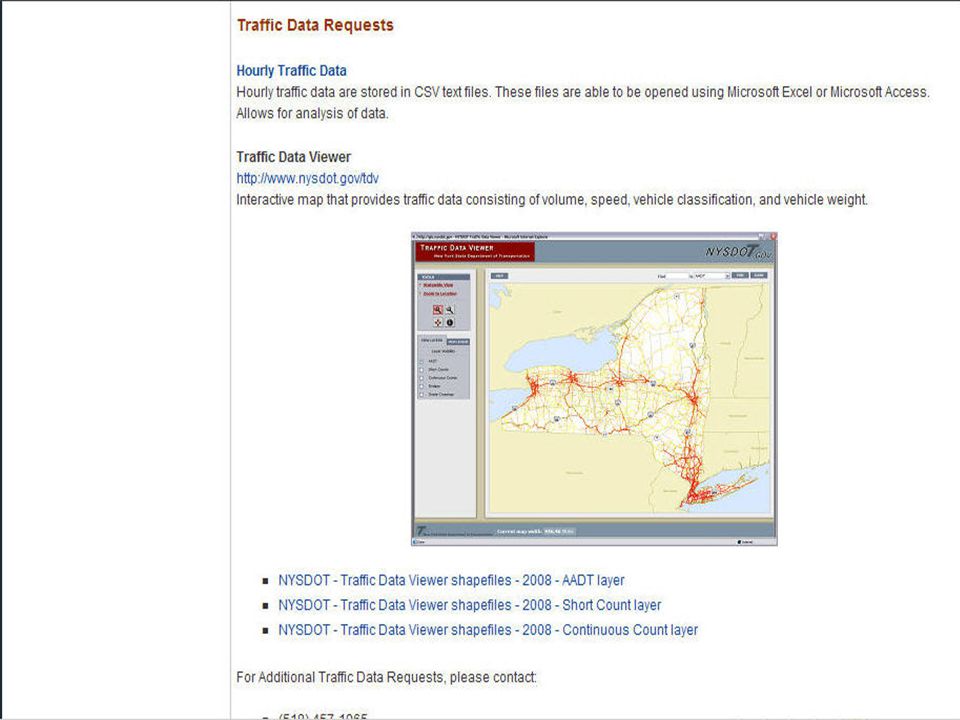Image resolution: width=960 pixels, height=720 pixels.
Task: Open the Hourly Traffic Data link
Action: tap(291, 70)
